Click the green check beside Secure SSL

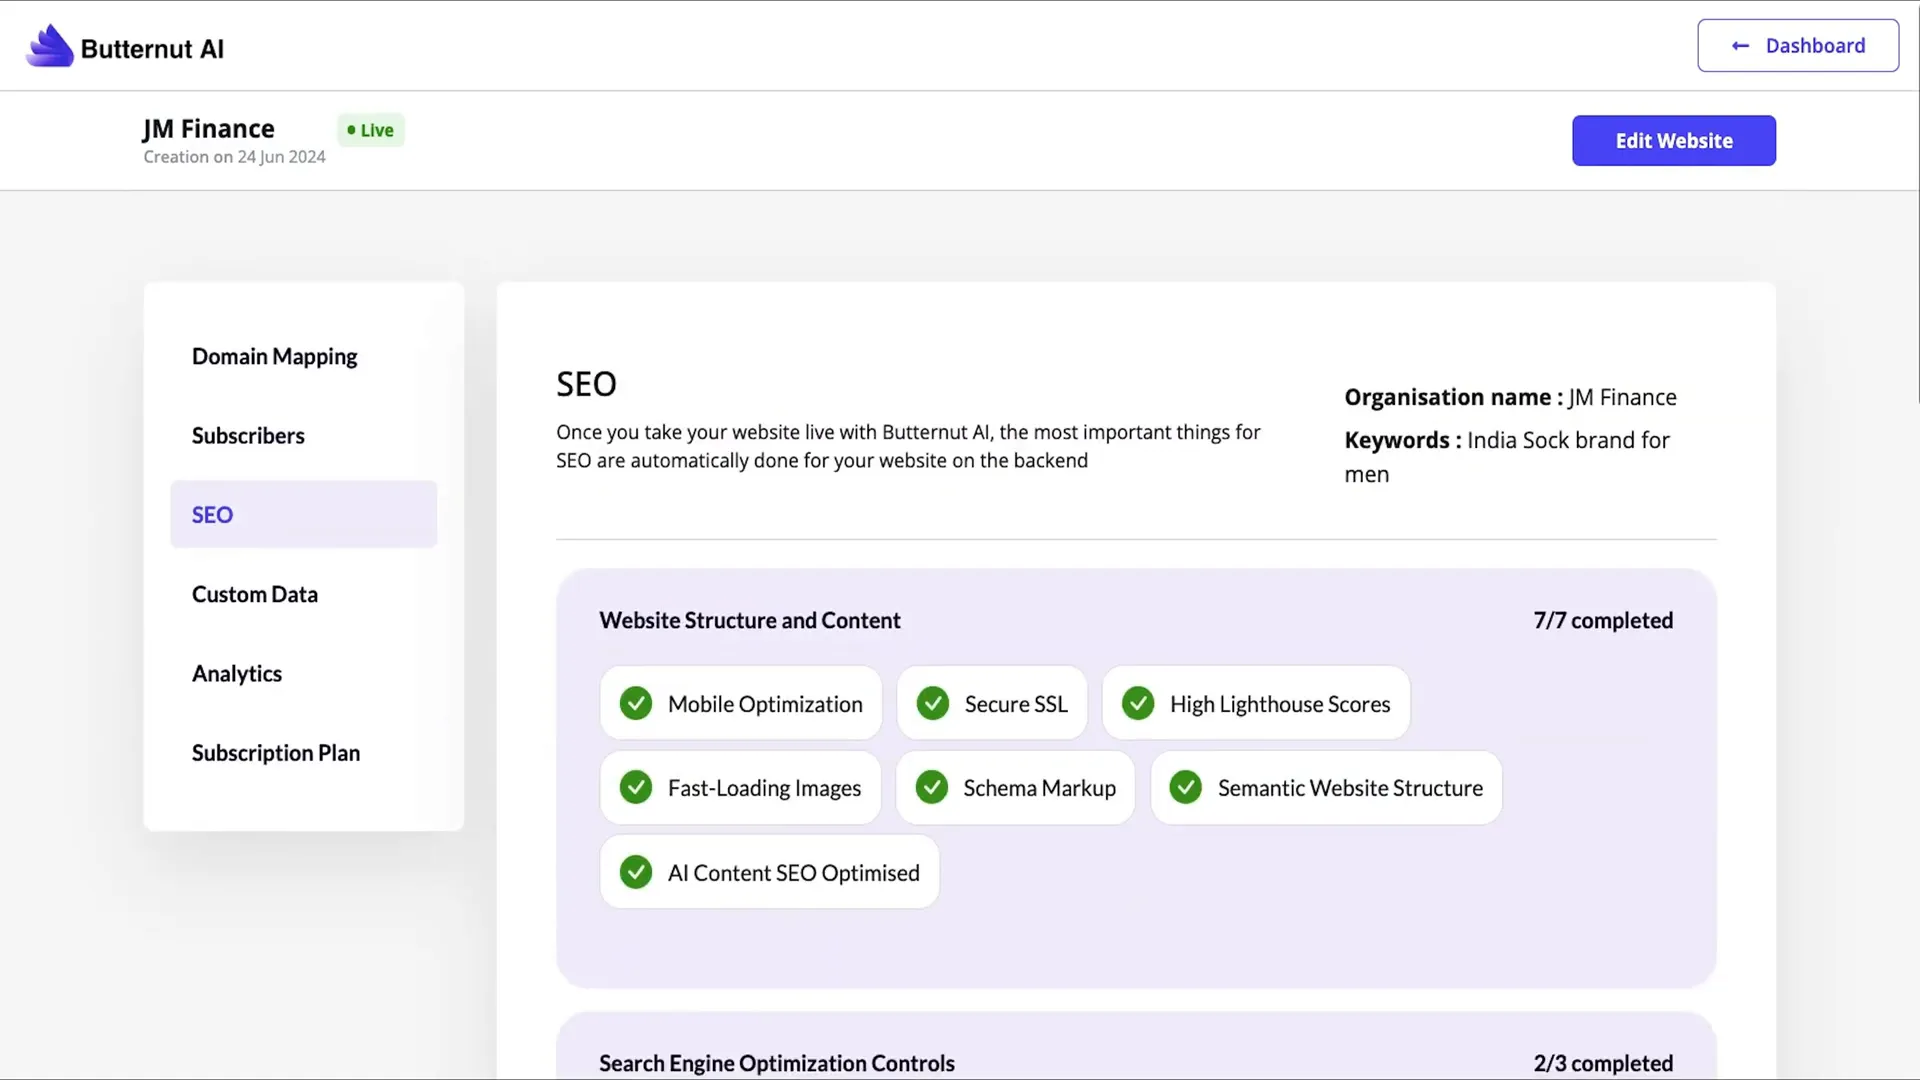point(933,703)
